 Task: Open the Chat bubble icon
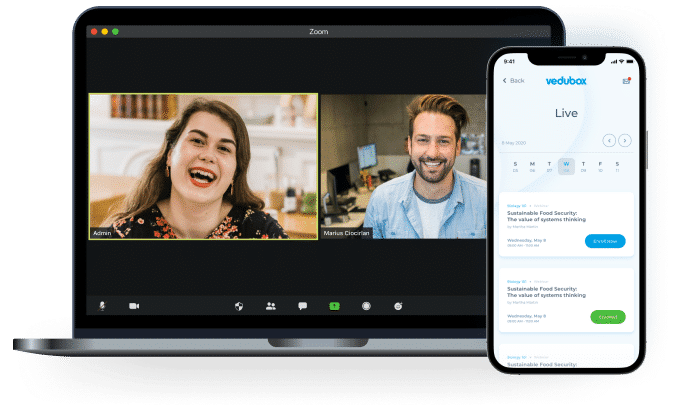[x=302, y=306]
